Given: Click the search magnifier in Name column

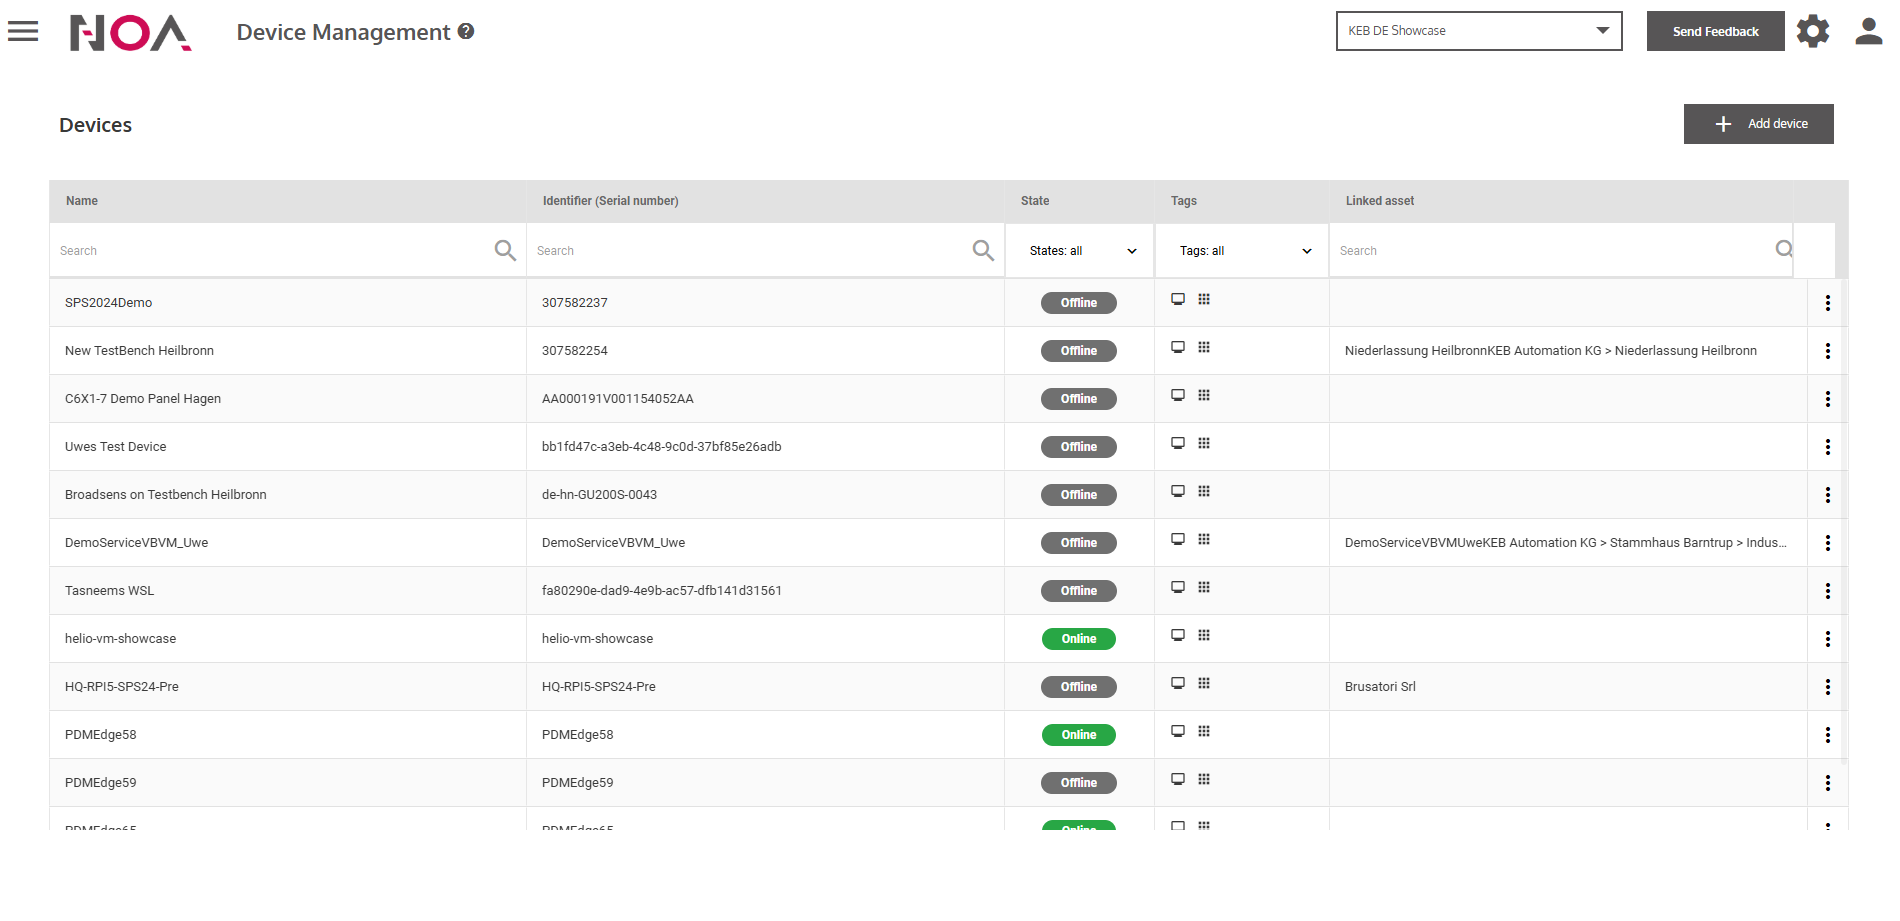Looking at the screenshot, I should pos(505,250).
